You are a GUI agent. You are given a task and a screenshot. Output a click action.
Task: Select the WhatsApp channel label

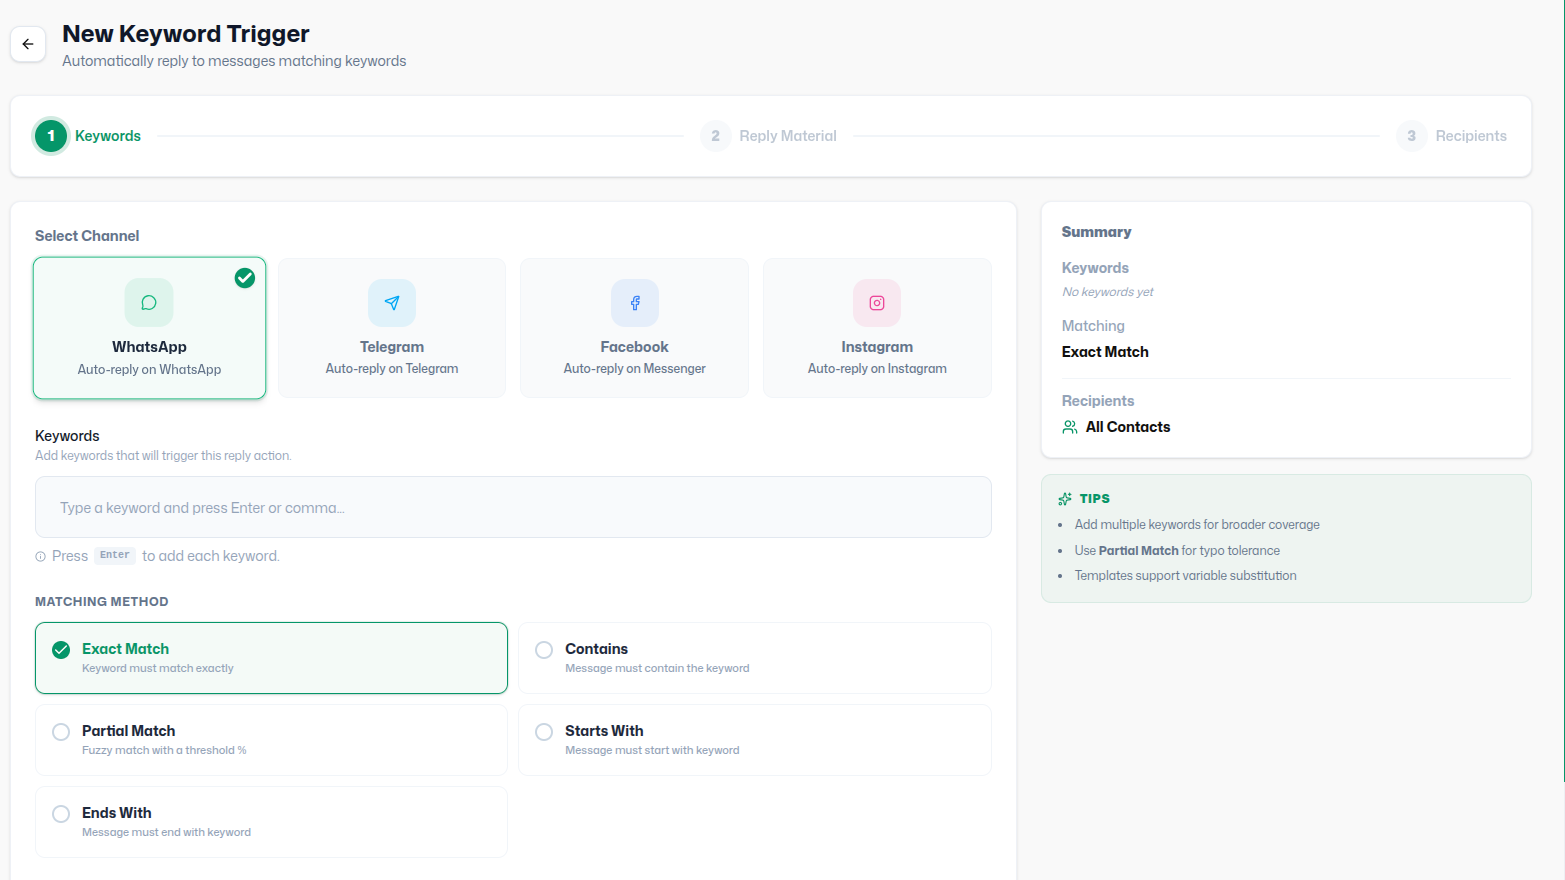(x=149, y=347)
